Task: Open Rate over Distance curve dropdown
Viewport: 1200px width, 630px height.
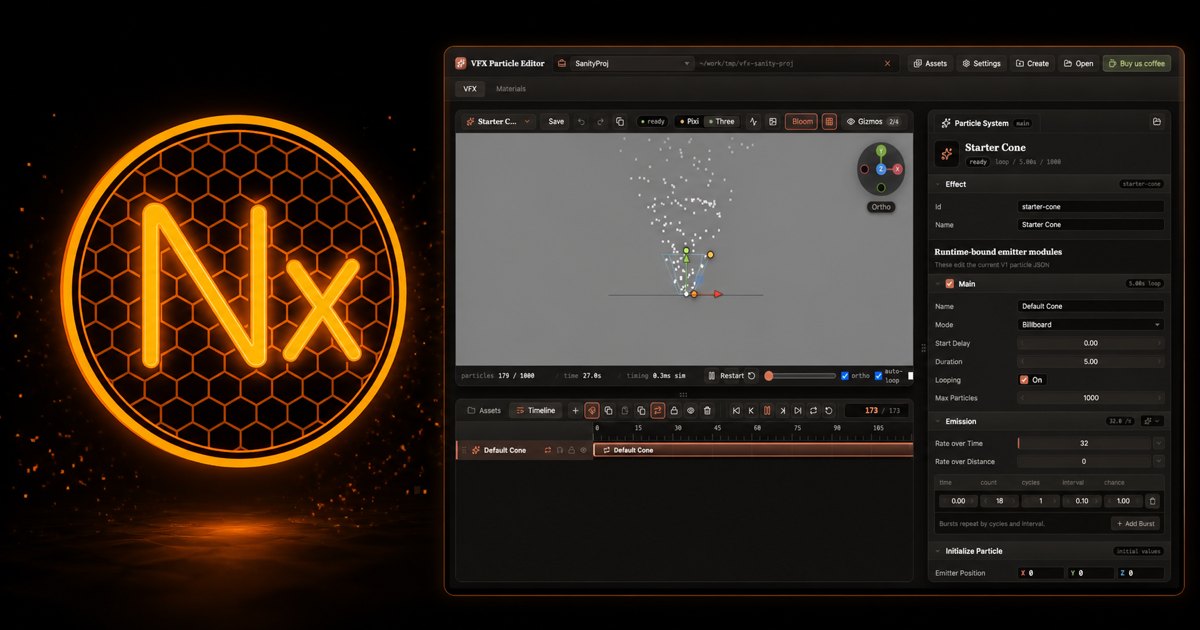Action: [1158, 462]
